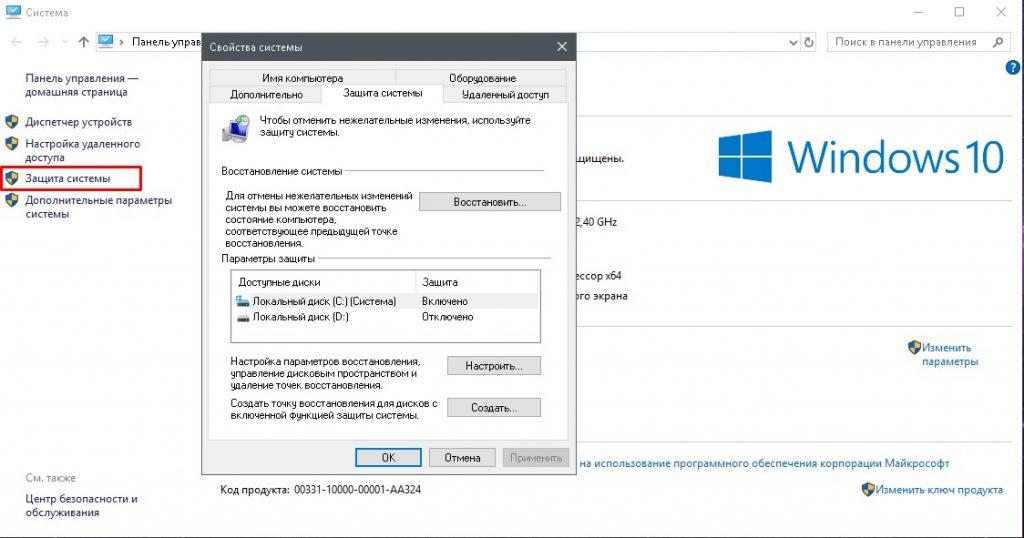Screen dimensions: 1024x538
Task: Confirm with the OK button
Action: coord(389,458)
